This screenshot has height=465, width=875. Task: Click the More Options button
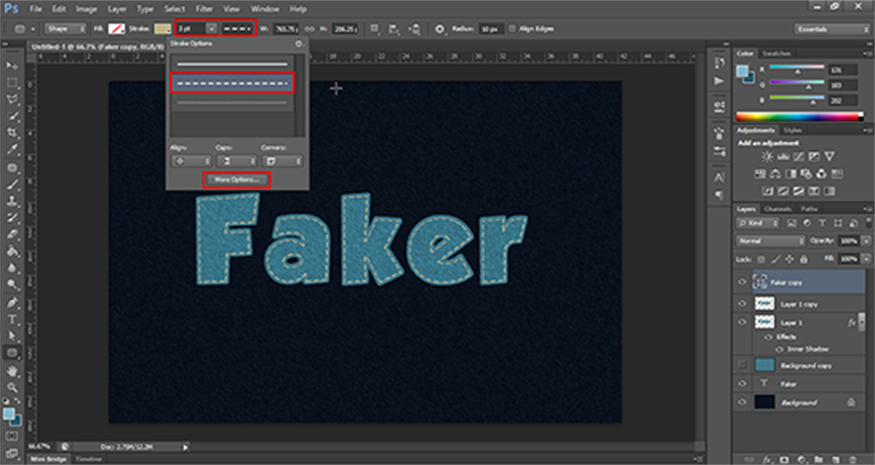pyautogui.click(x=236, y=179)
